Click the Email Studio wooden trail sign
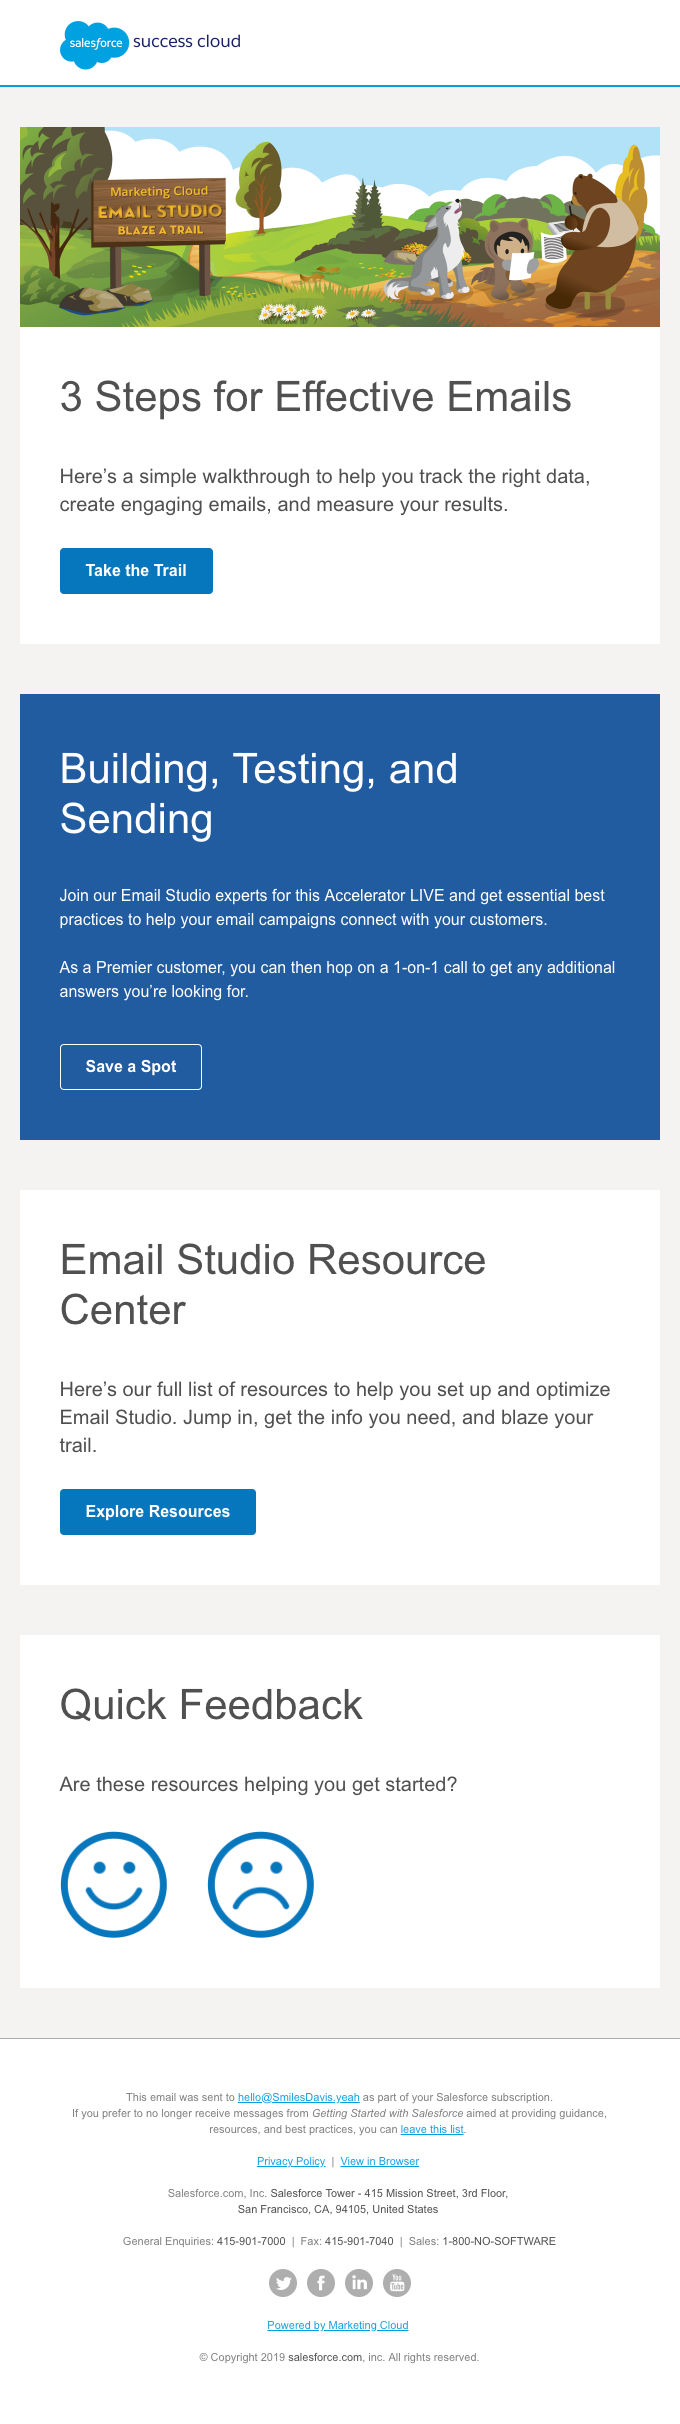 [x=160, y=212]
